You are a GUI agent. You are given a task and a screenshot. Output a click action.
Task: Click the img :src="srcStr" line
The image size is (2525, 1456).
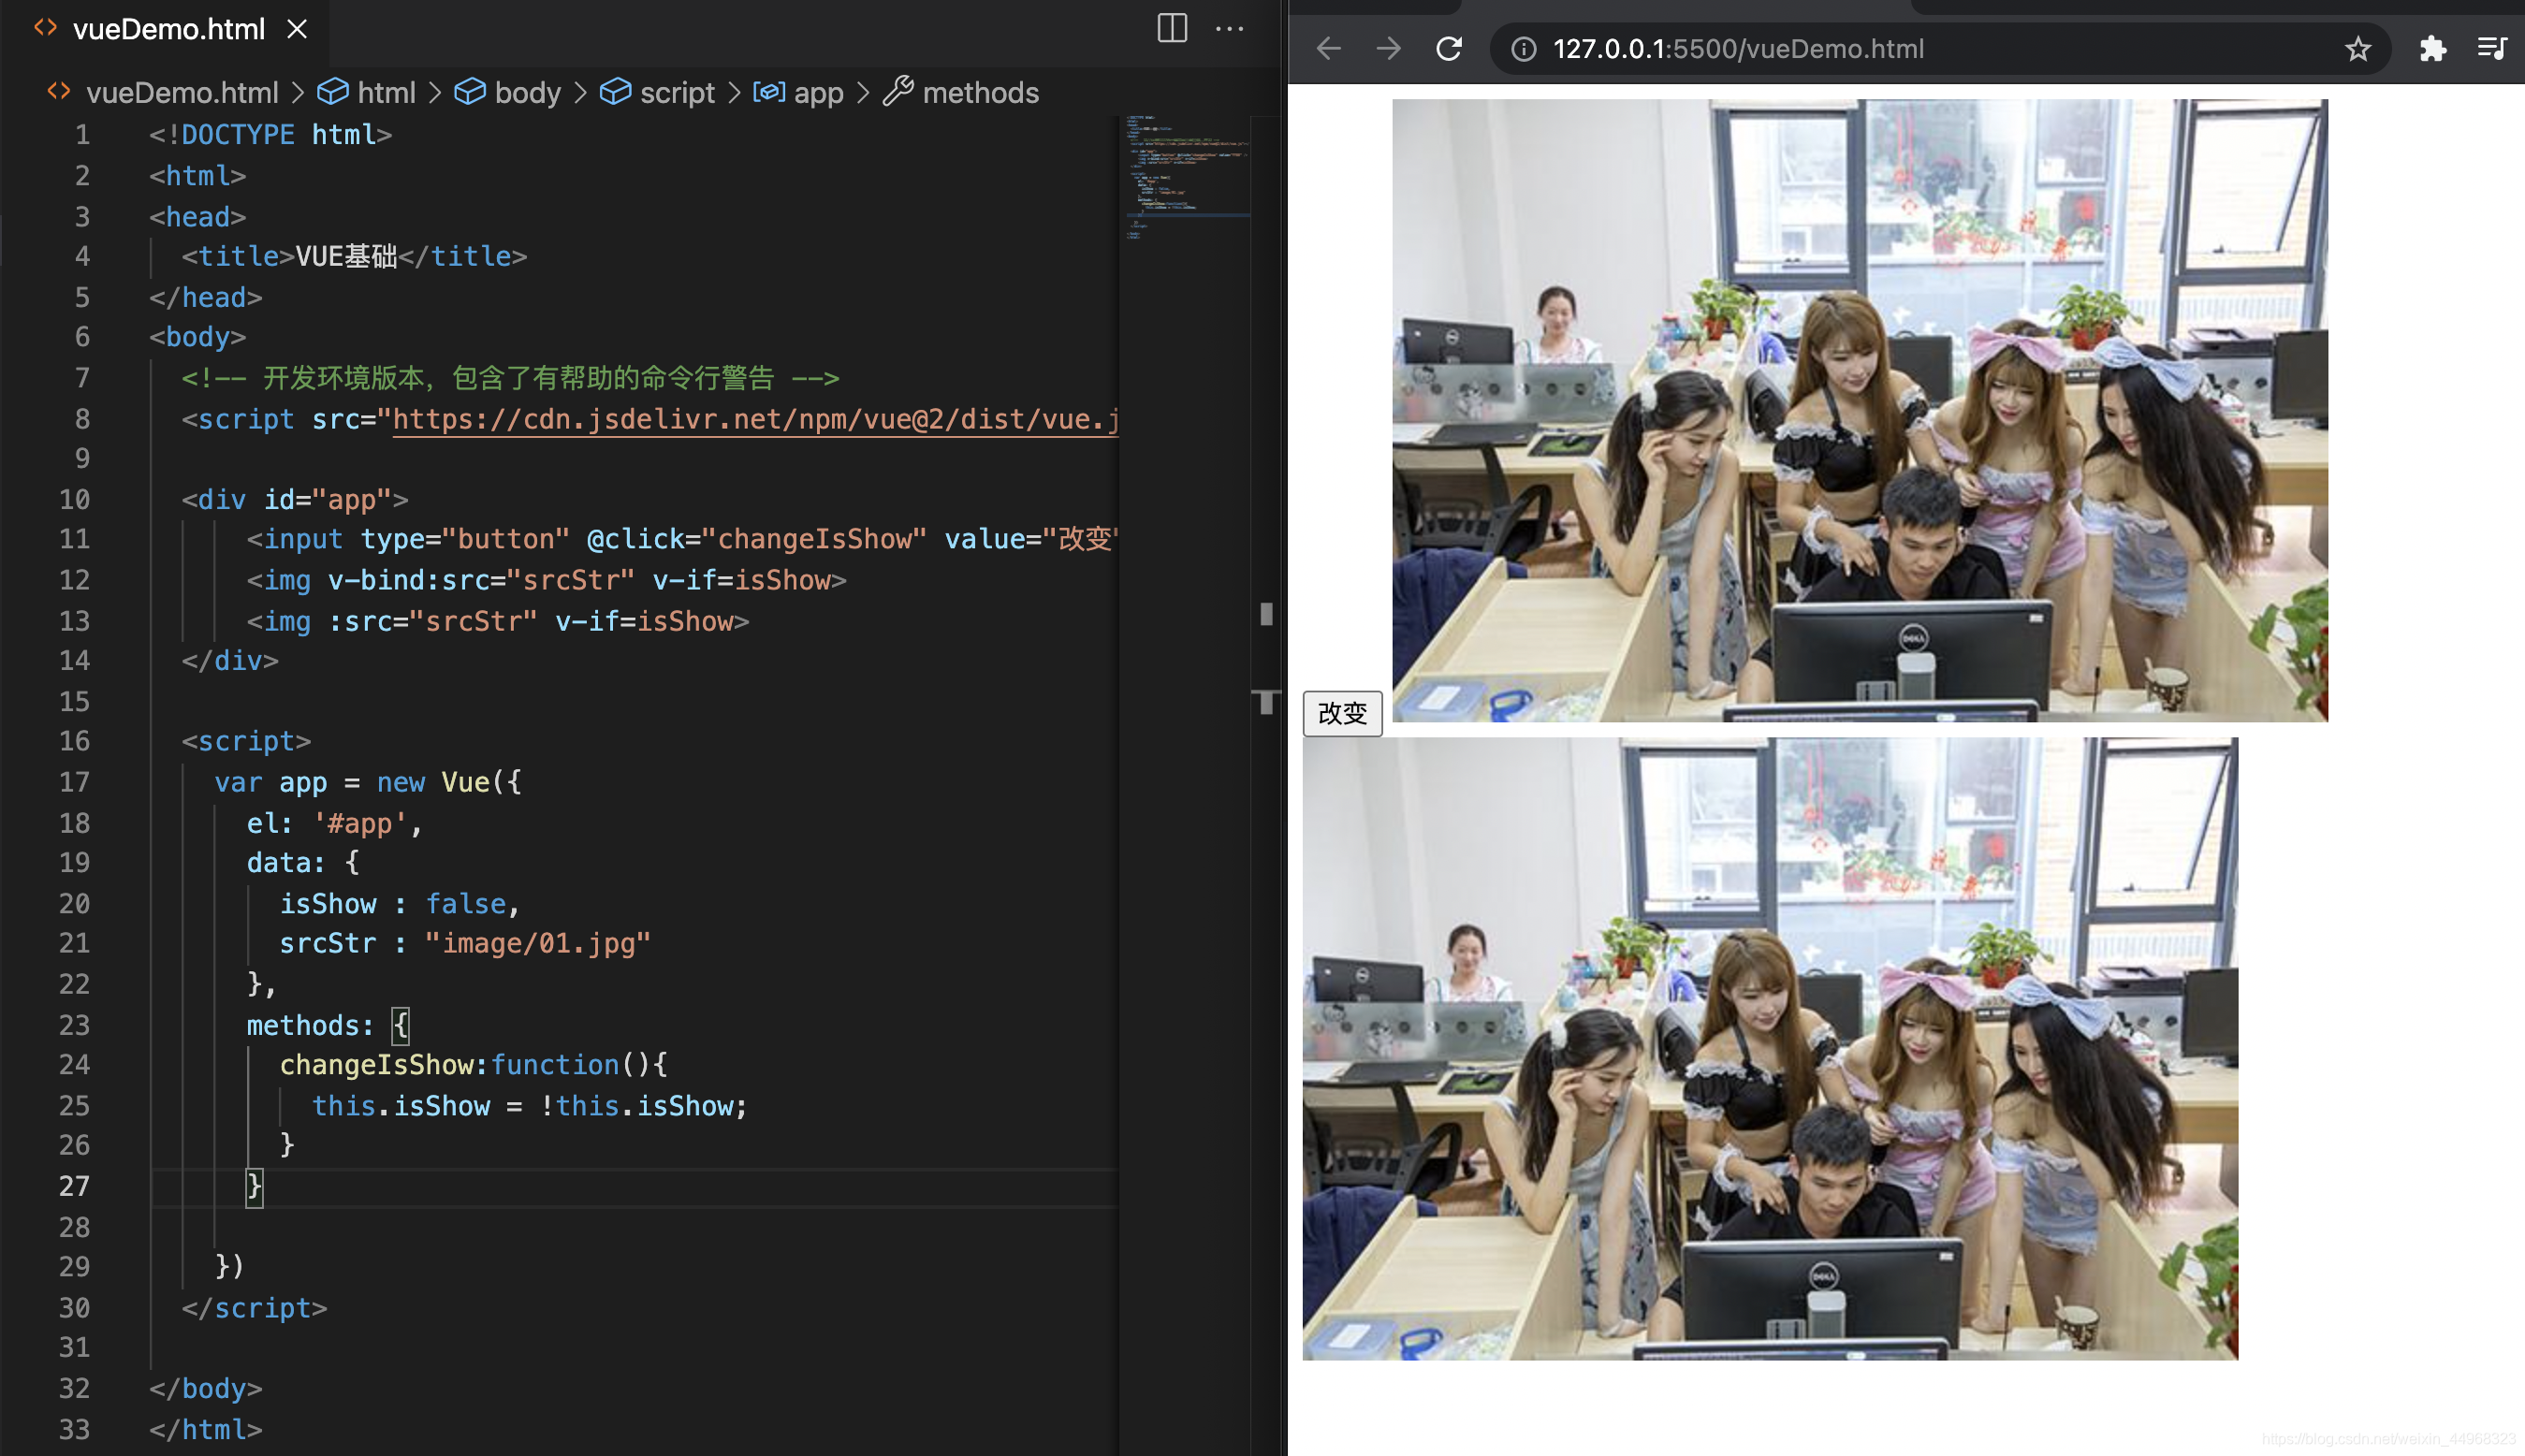(498, 622)
